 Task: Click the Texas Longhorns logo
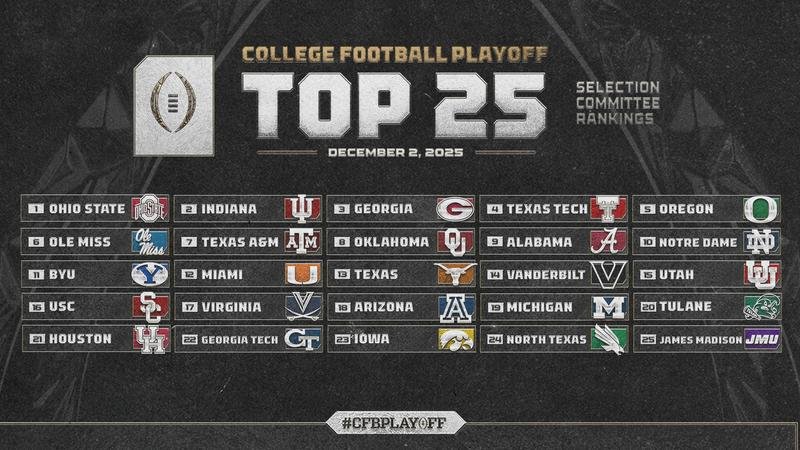pos(453,274)
